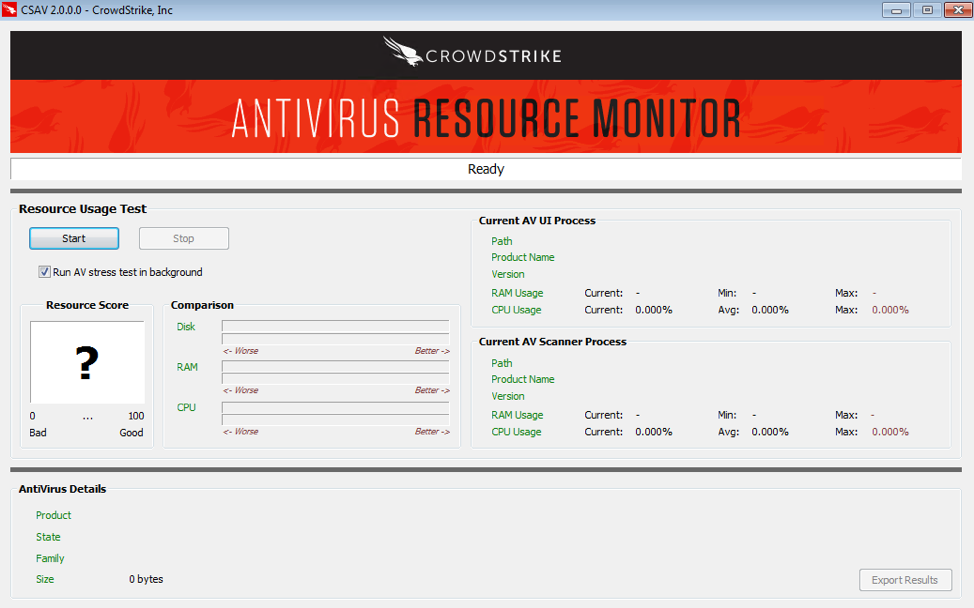This screenshot has width=974, height=608.
Task: Click the Antivirus Resource Monitor banner
Action: [x=486, y=117]
